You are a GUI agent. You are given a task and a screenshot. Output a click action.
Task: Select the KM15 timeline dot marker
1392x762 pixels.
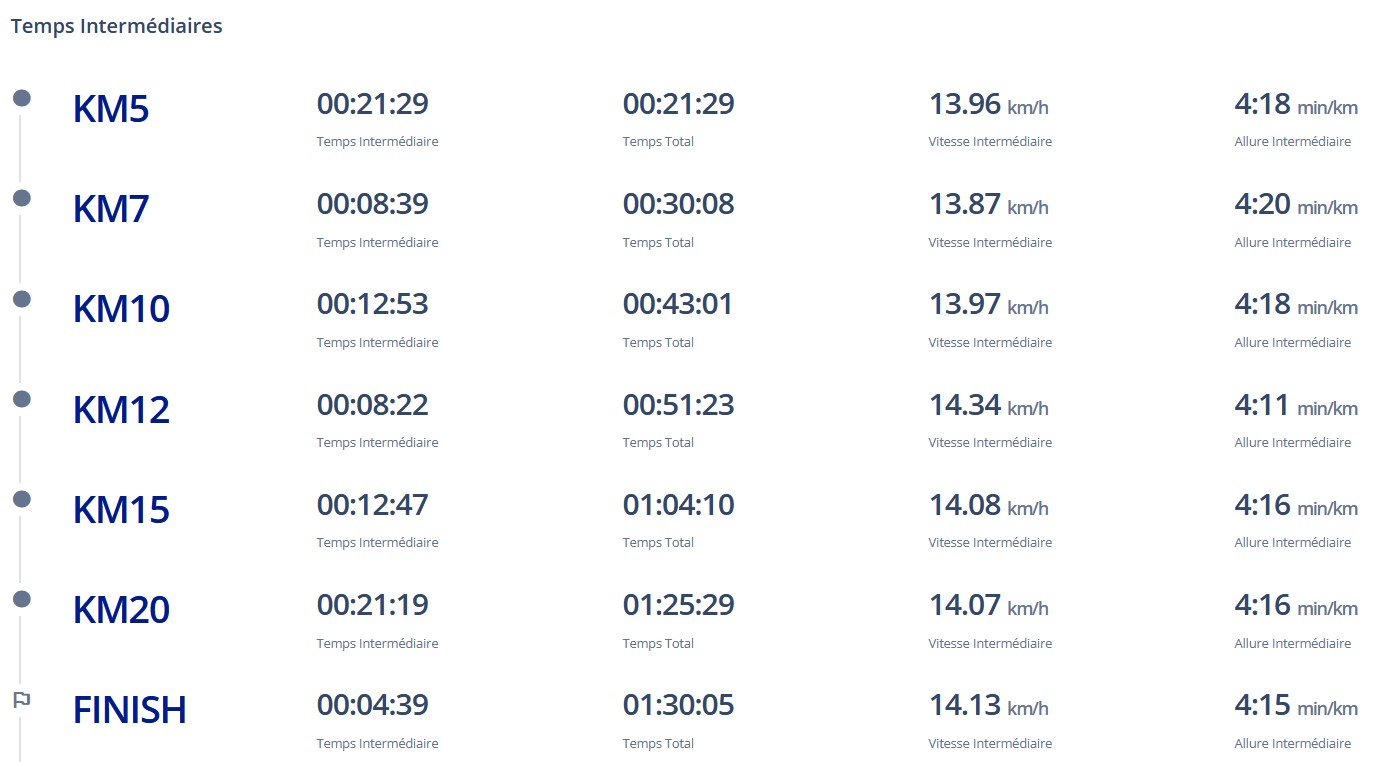pyautogui.click(x=21, y=499)
